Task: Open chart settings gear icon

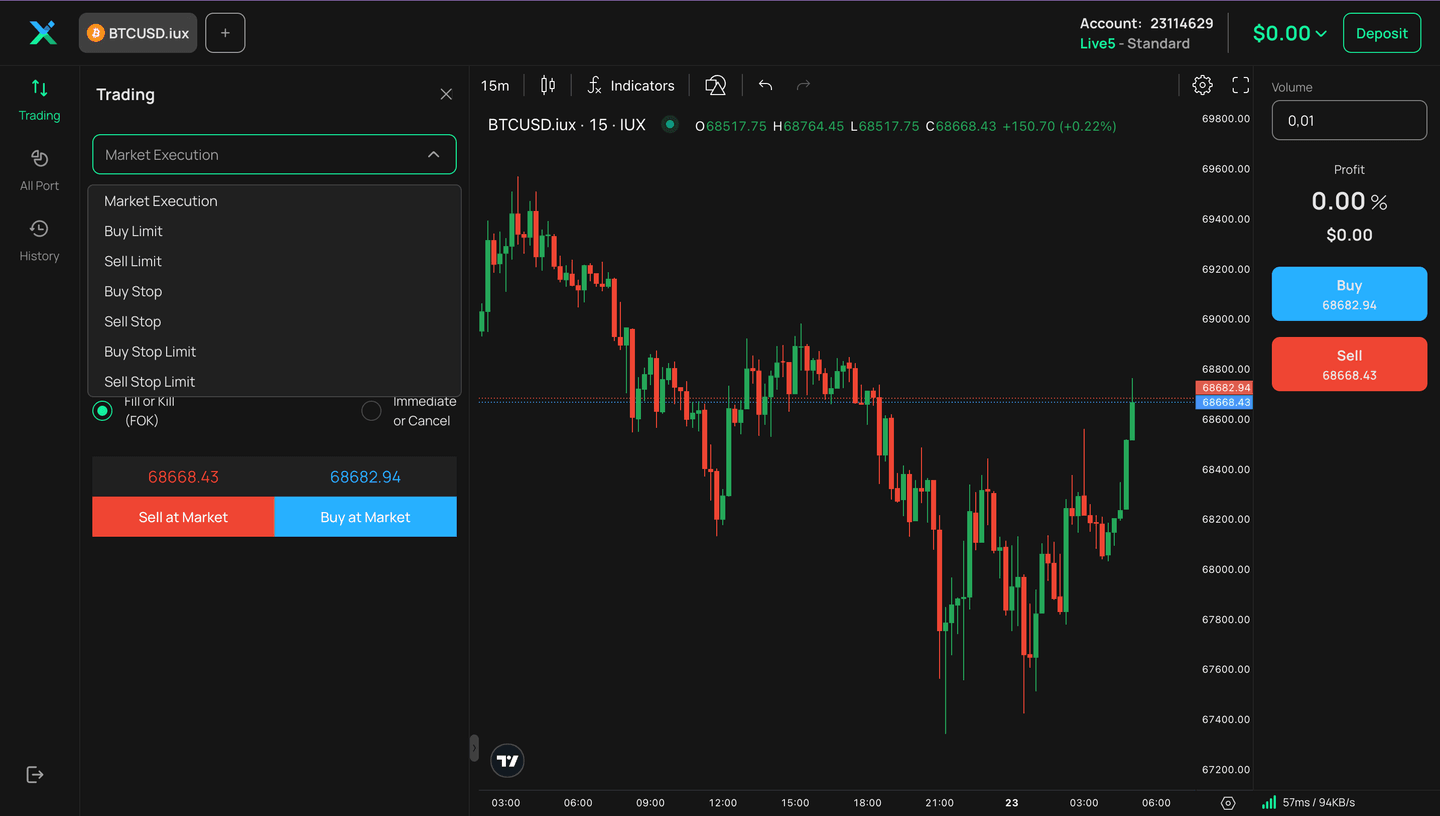Action: [x=1202, y=86]
